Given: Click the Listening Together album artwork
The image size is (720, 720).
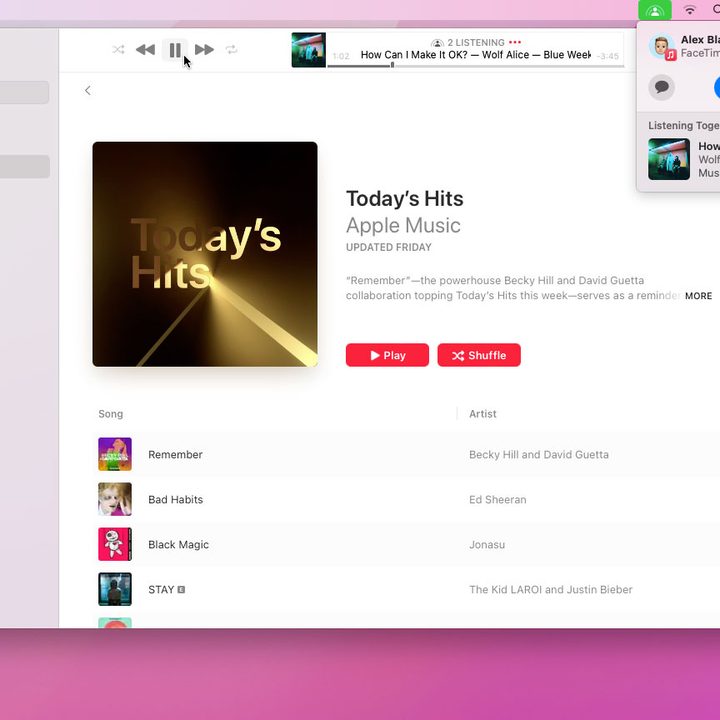Looking at the screenshot, I should coord(669,159).
